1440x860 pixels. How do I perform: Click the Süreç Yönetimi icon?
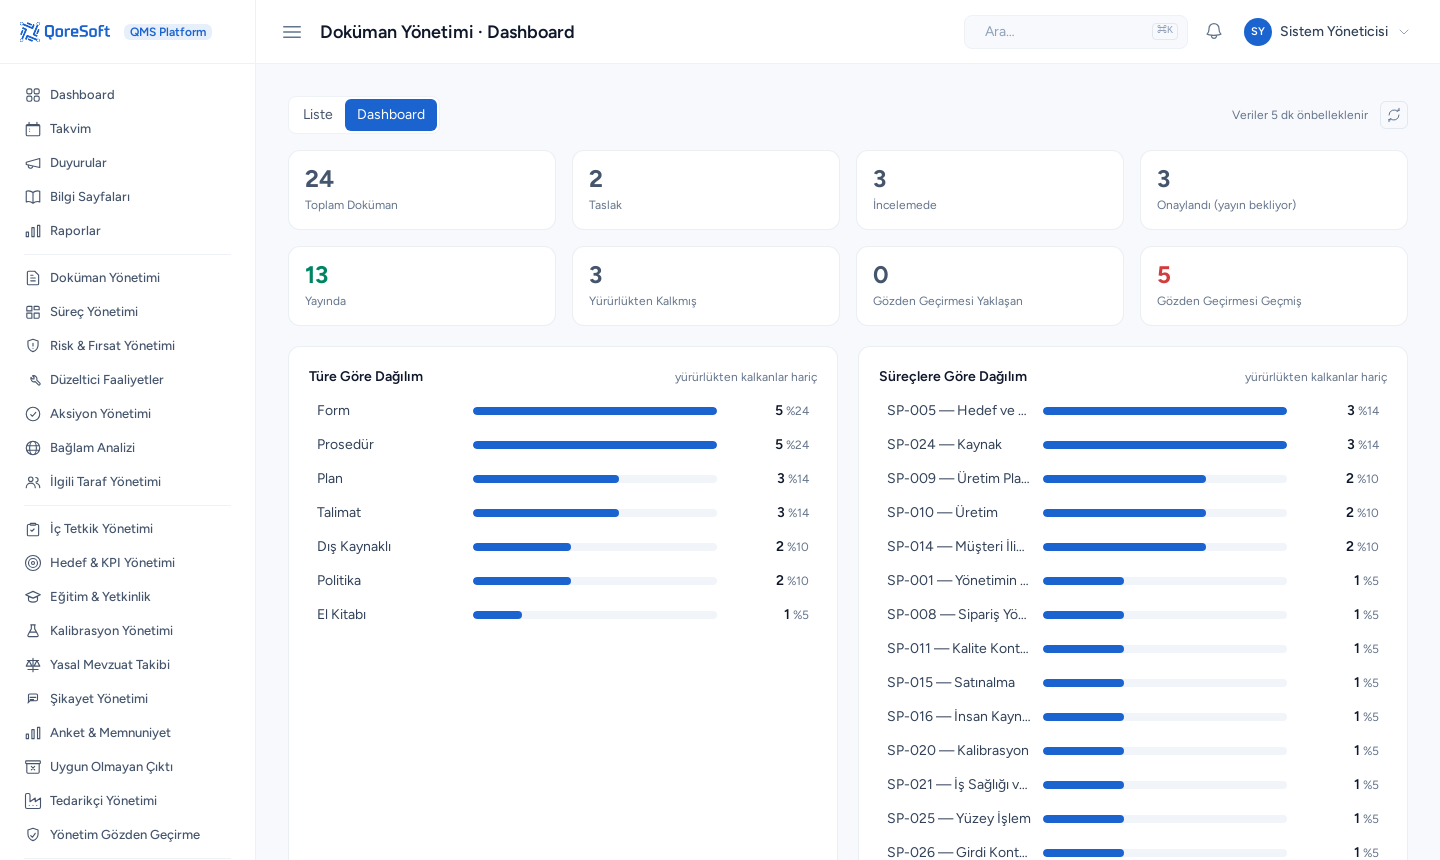coord(33,312)
